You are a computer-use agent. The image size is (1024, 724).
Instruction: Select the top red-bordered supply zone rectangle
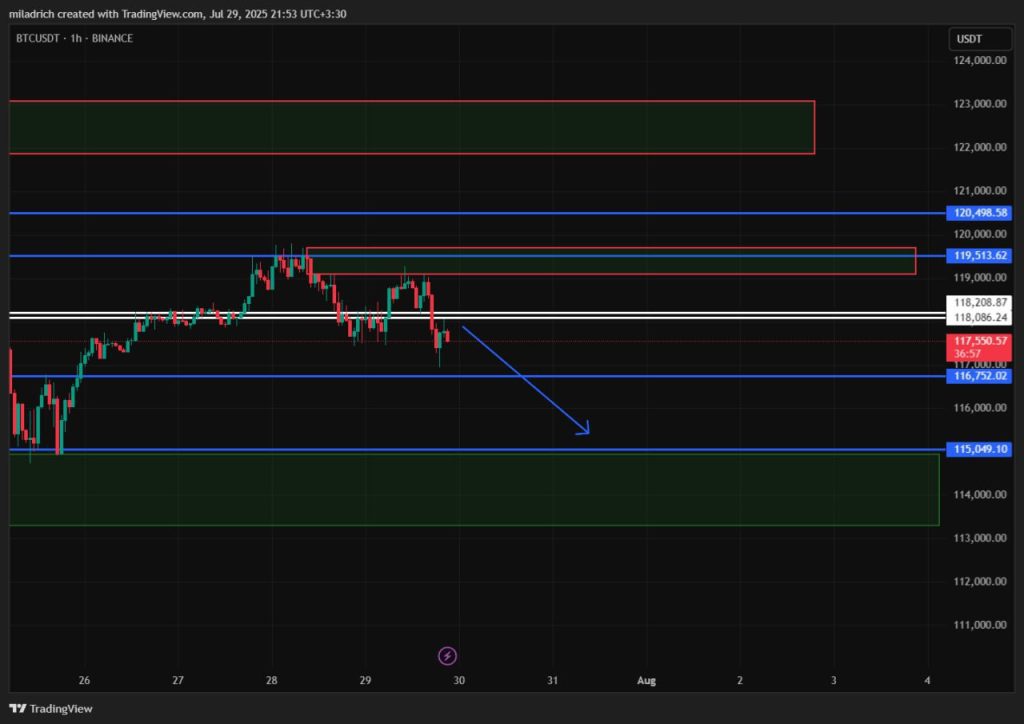click(x=411, y=127)
